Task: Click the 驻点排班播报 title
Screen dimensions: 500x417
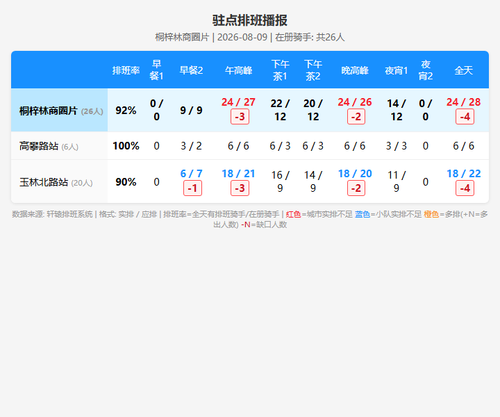Action: (250, 20)
